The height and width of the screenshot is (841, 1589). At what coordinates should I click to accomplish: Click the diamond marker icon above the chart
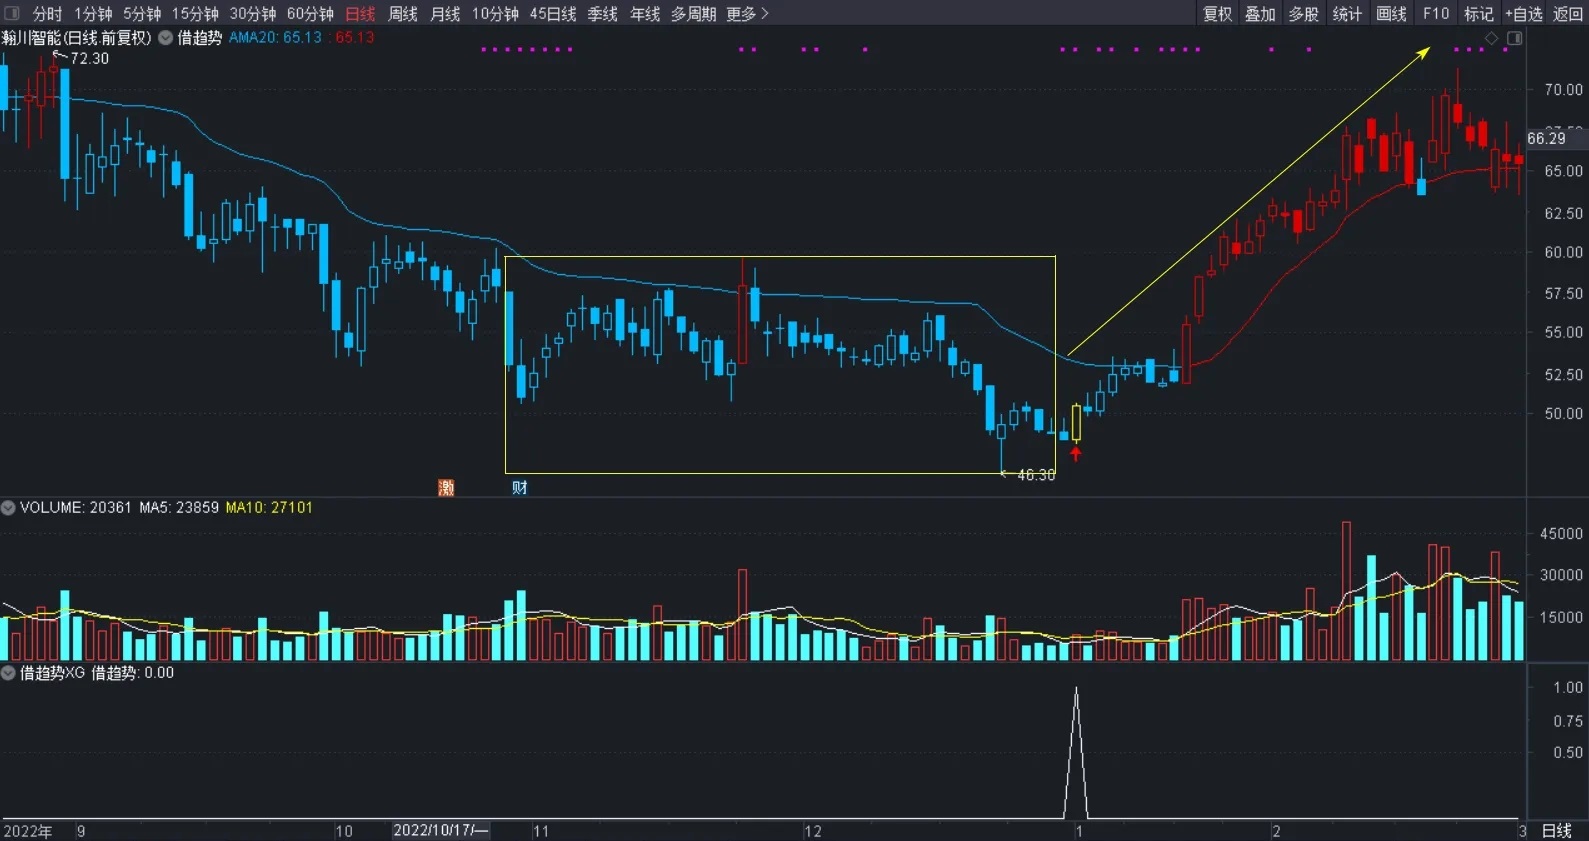click(1491, 38)
